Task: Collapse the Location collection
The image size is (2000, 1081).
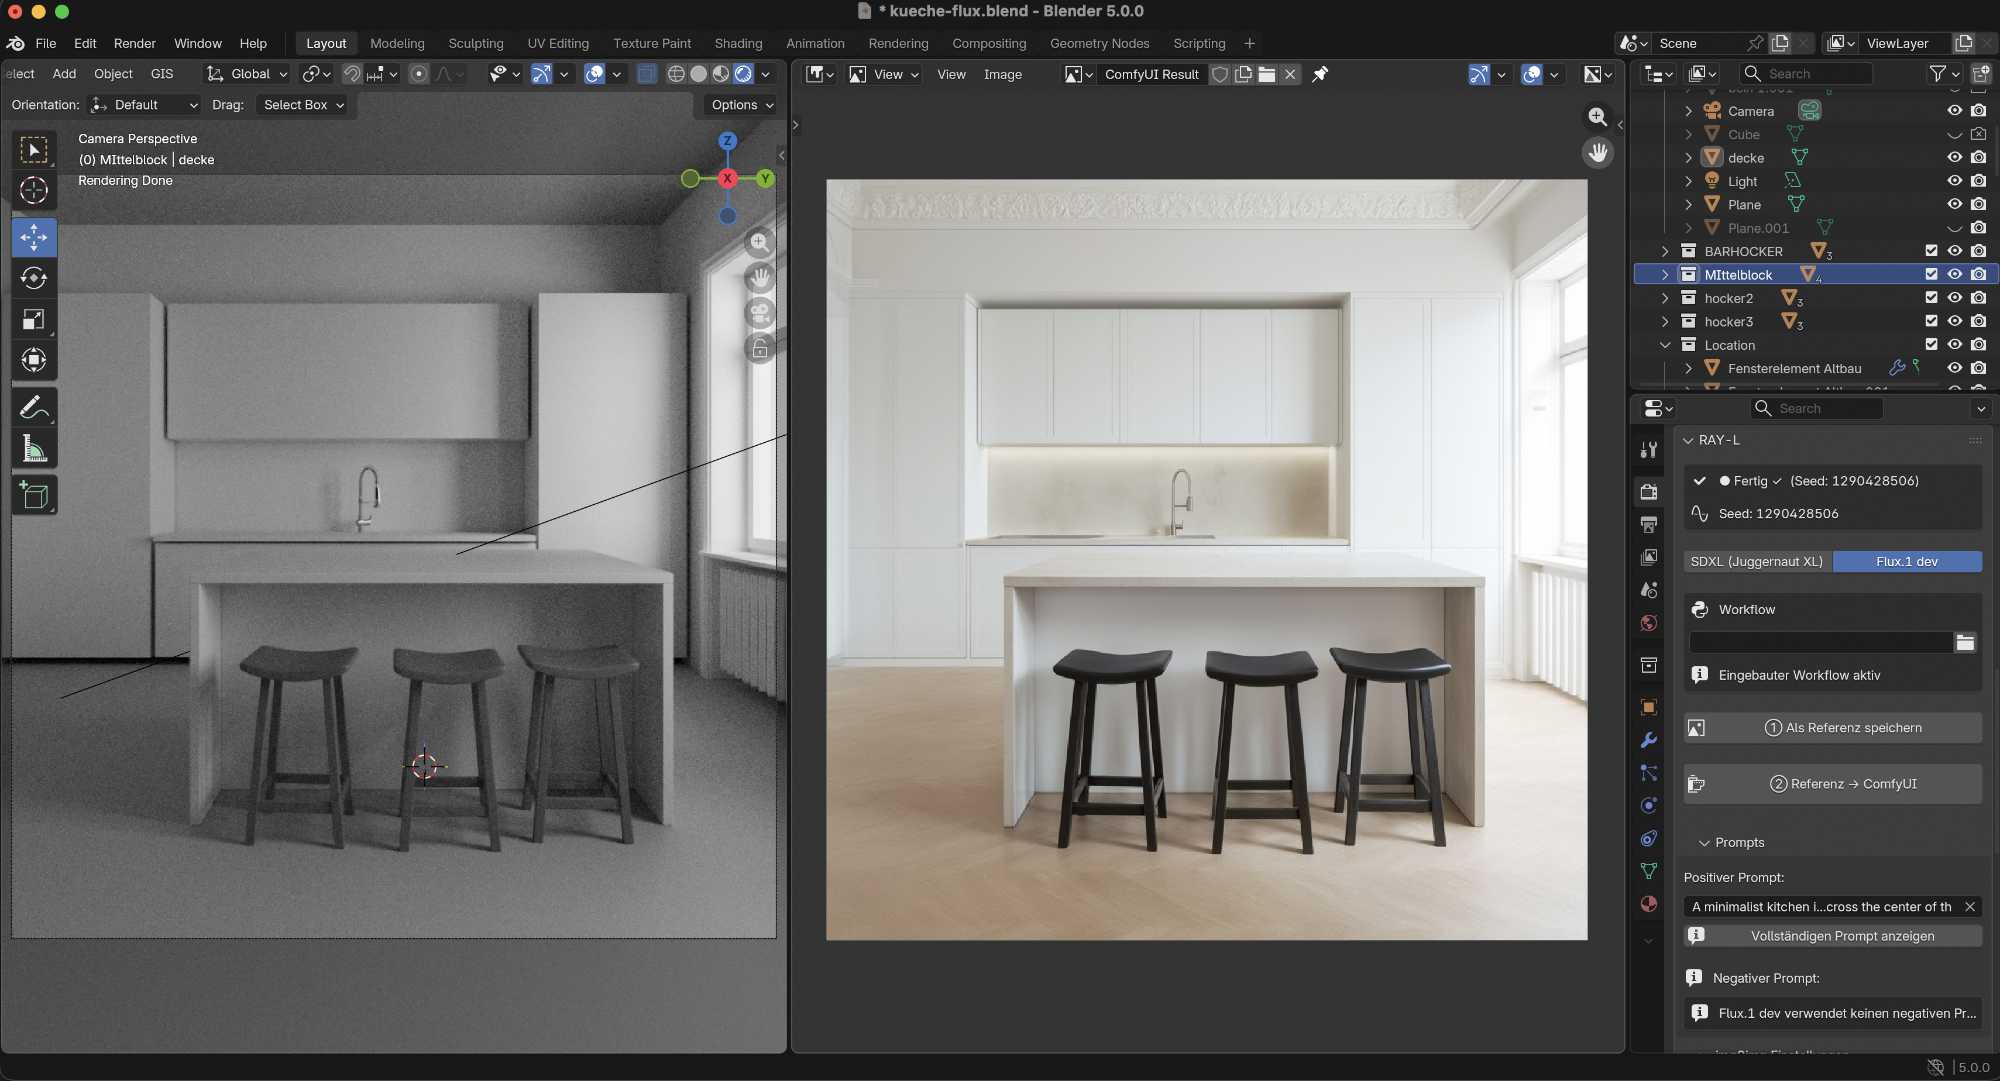Action: click(1665, 345)
